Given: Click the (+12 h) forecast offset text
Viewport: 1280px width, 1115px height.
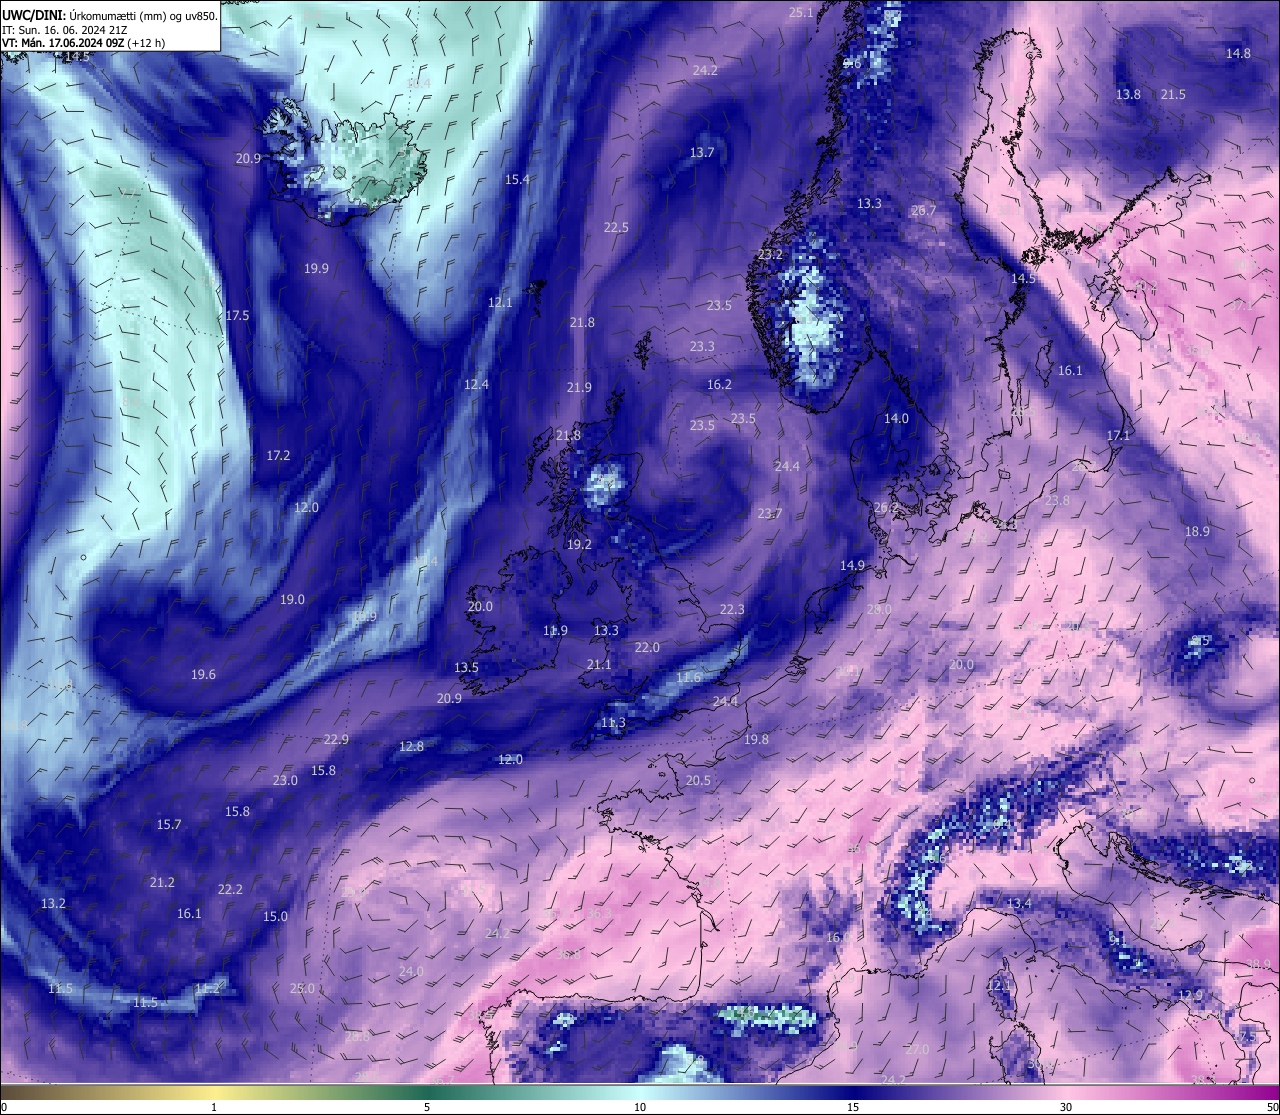Looking at the screenshot, I should (x=146, y=43).
